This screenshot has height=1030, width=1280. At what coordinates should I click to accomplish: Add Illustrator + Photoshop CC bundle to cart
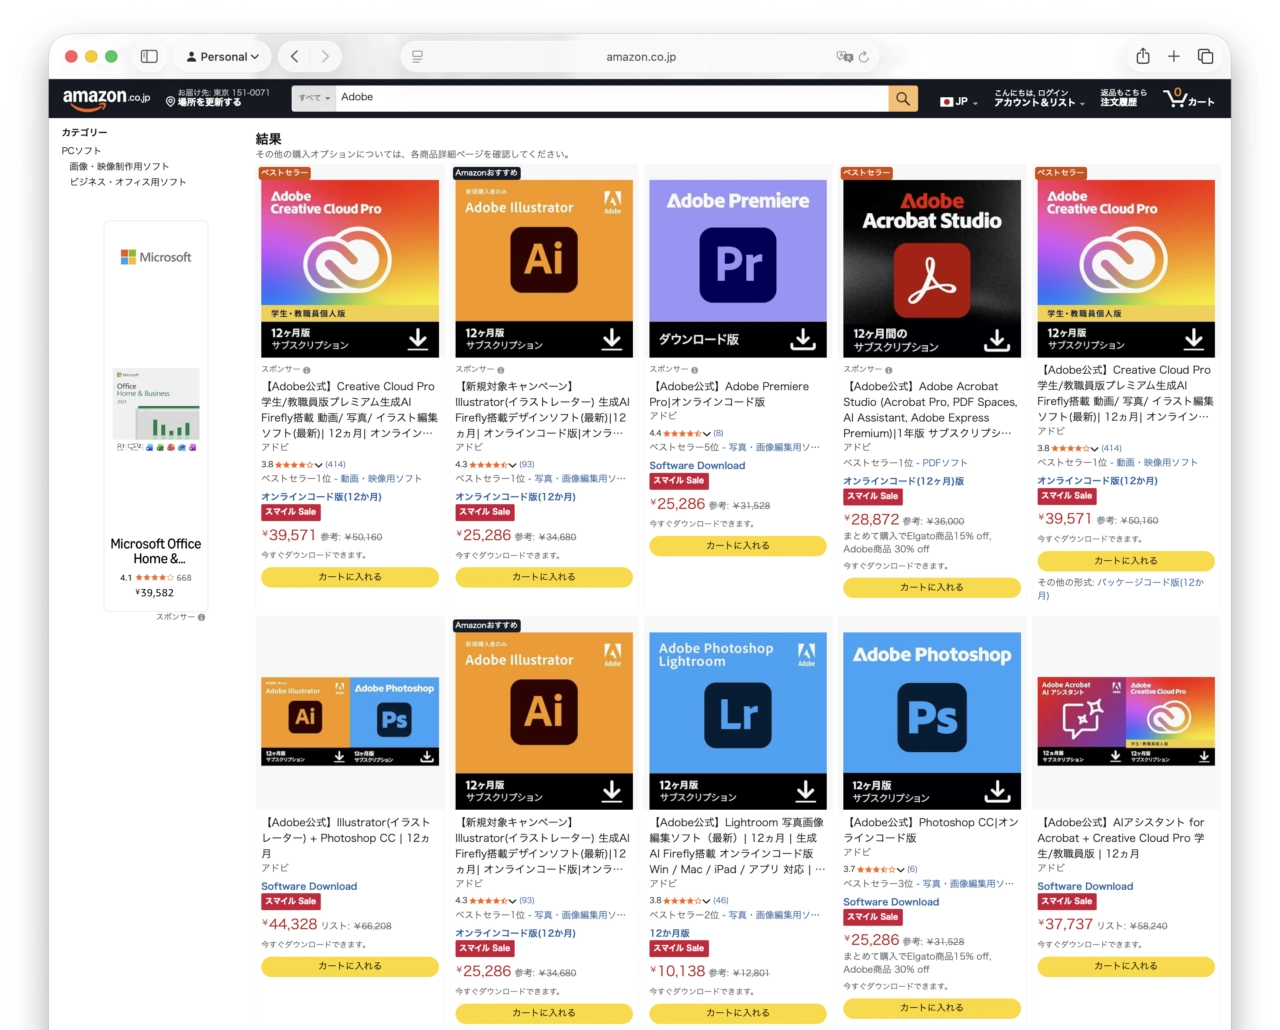pyautogui.click(x=350, y=966)
